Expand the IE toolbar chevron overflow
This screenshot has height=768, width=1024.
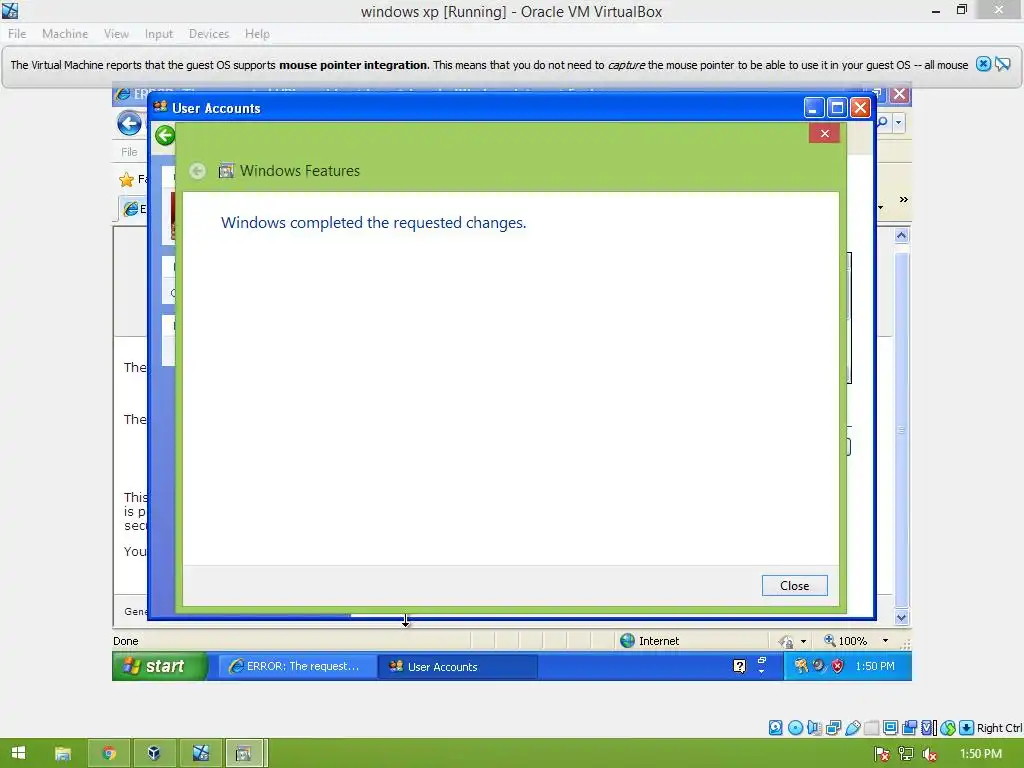tap(903, 199)
